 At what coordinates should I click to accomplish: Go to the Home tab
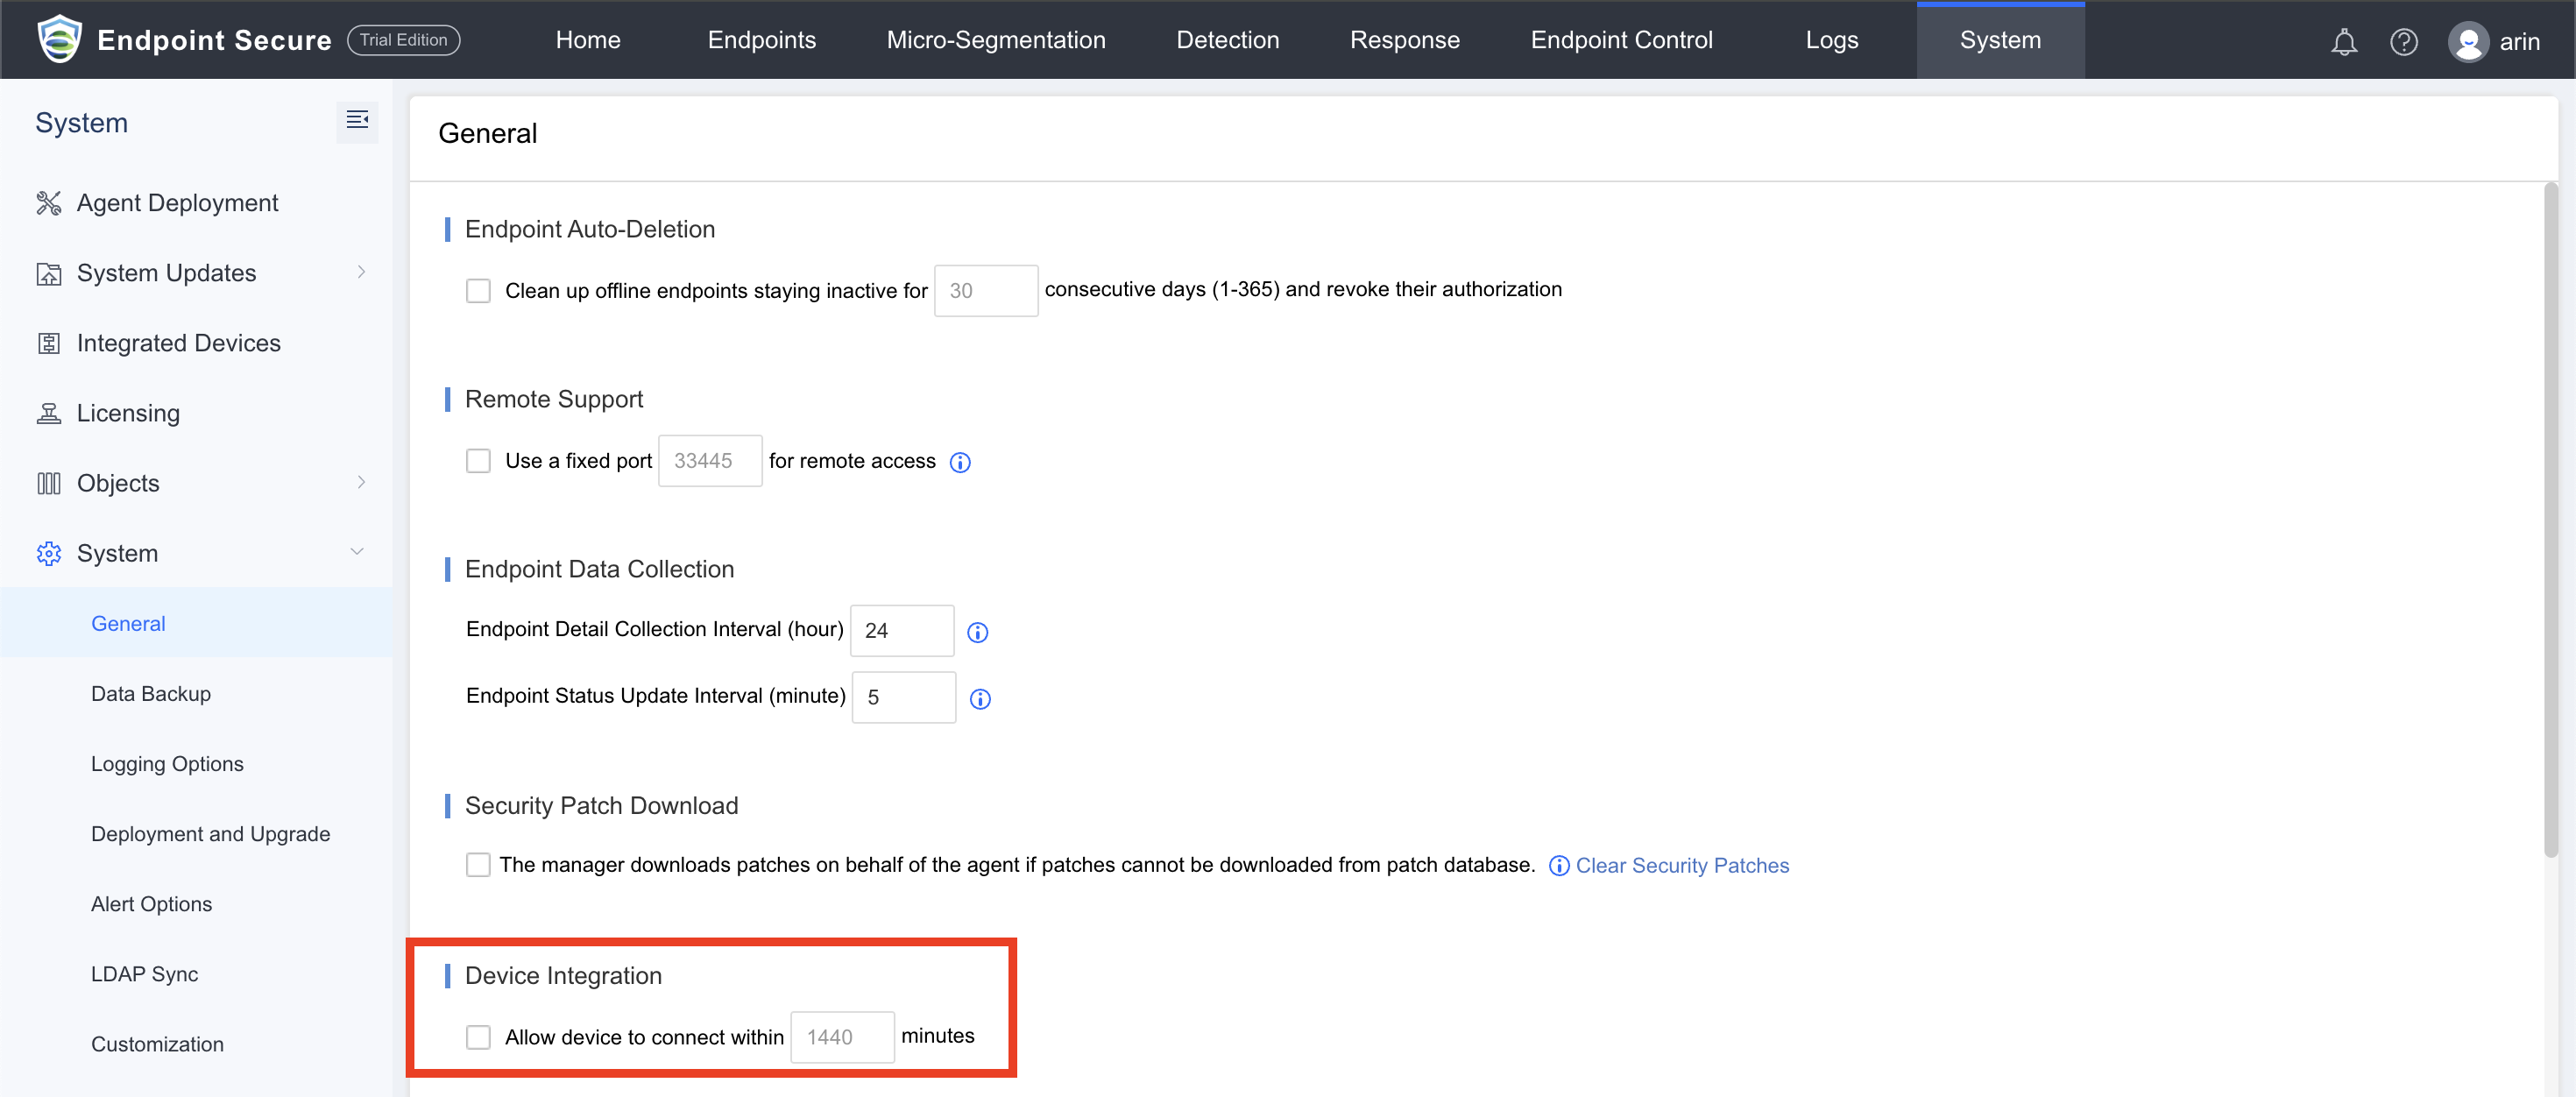point(588,40)
